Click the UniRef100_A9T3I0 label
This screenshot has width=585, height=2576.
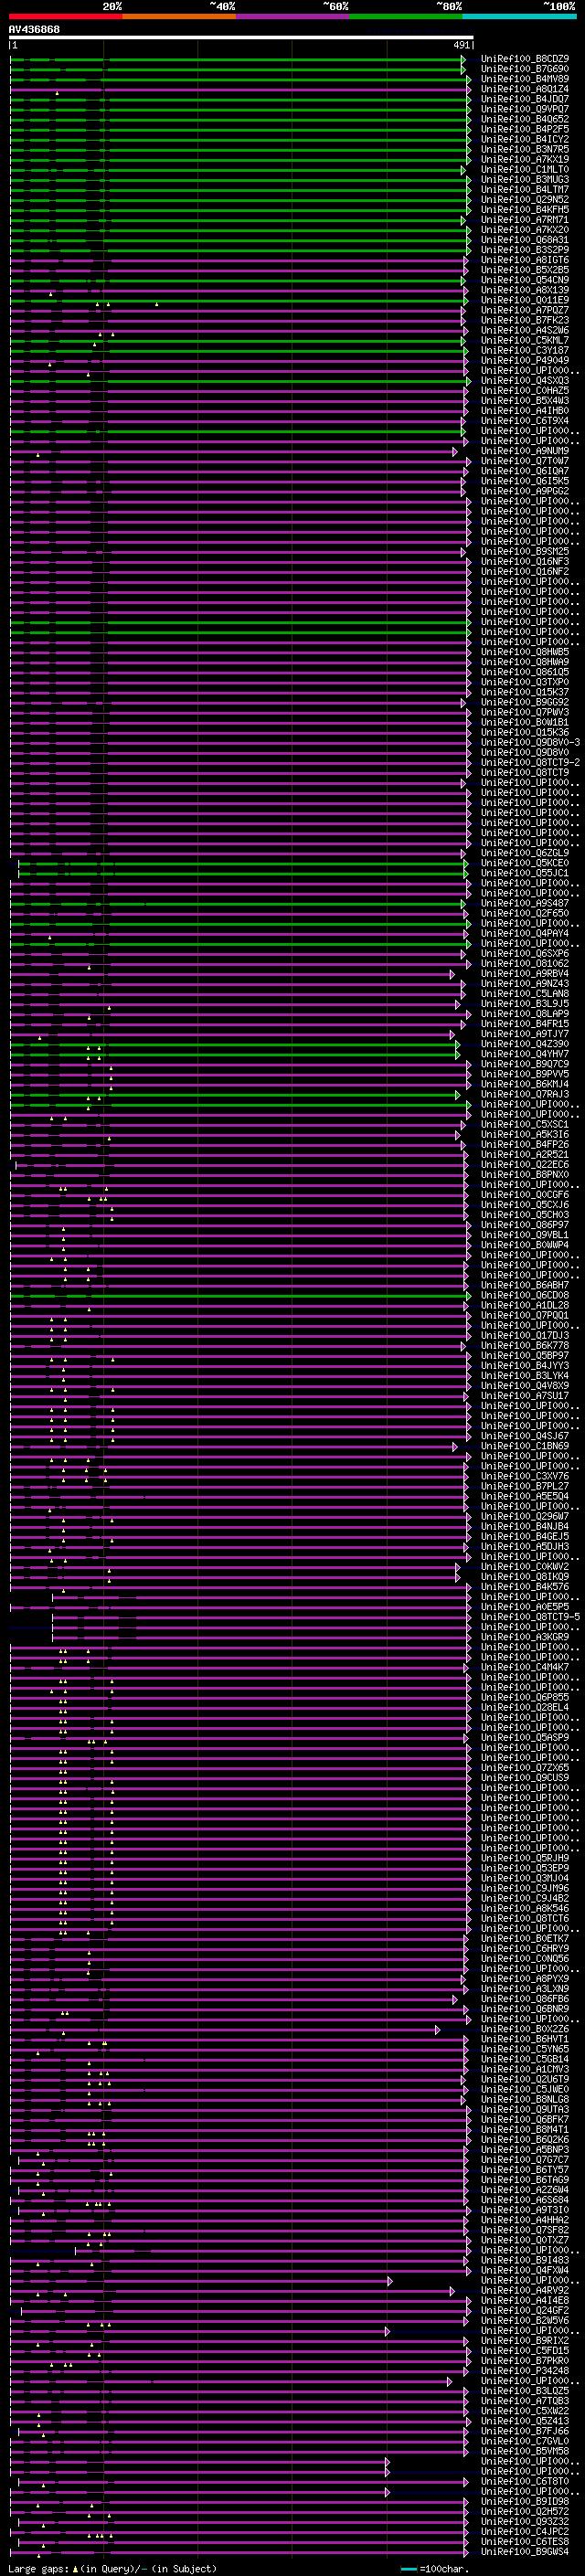pos(525,2210)
